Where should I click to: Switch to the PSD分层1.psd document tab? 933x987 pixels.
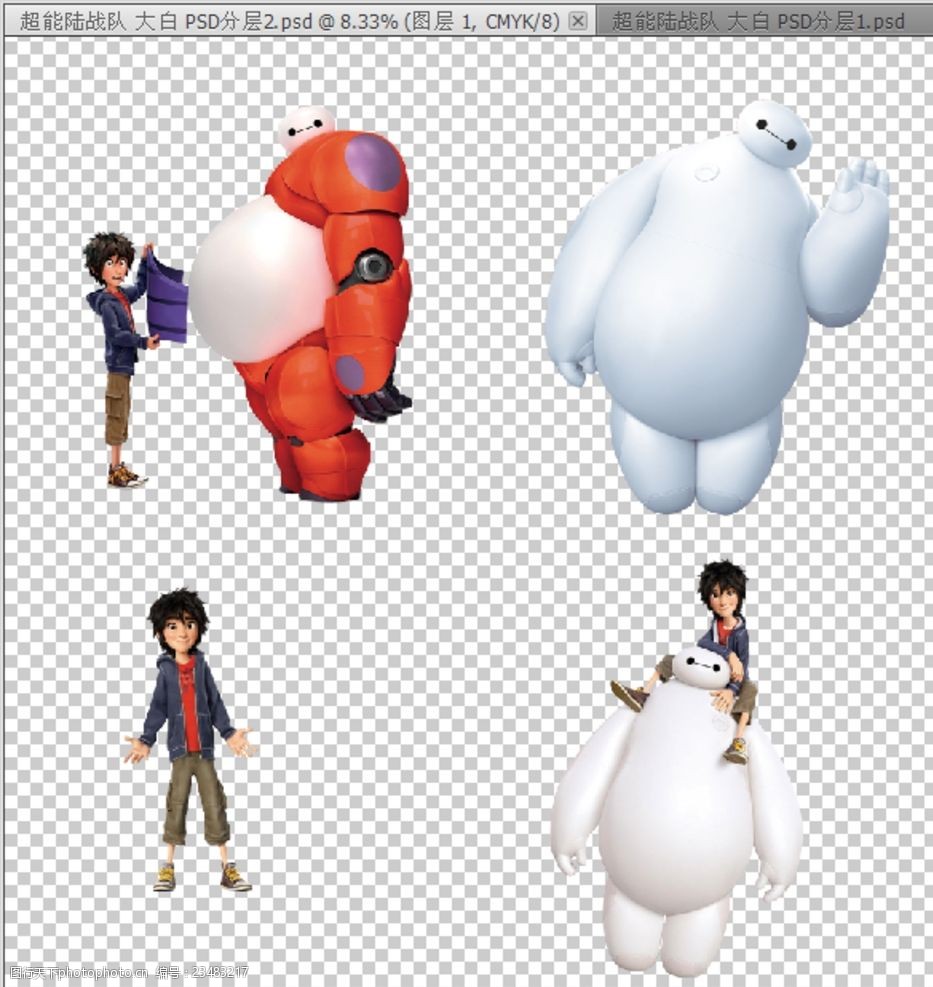(764, 21)
